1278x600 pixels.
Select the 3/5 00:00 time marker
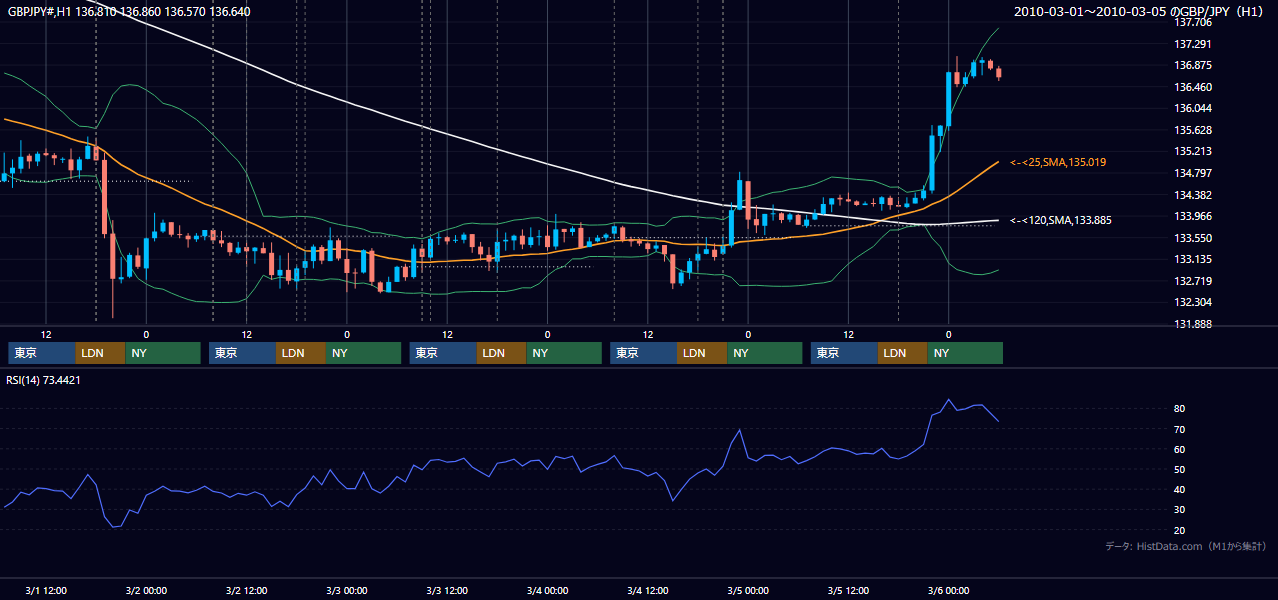click(x=748, y=591)
